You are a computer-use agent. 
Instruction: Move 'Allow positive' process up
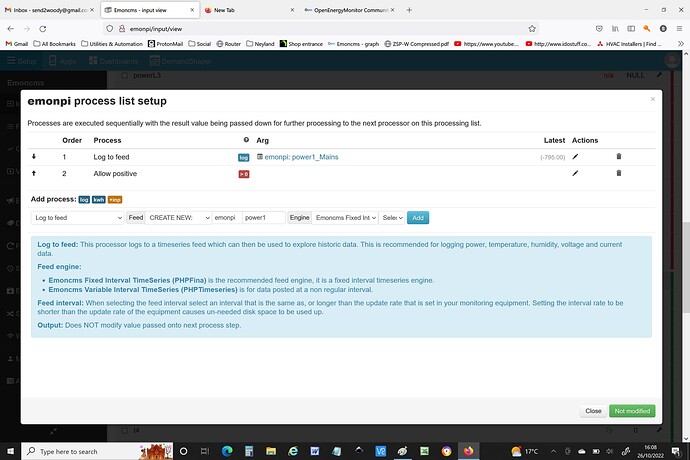pyautogui.click(x=33, y=173)
